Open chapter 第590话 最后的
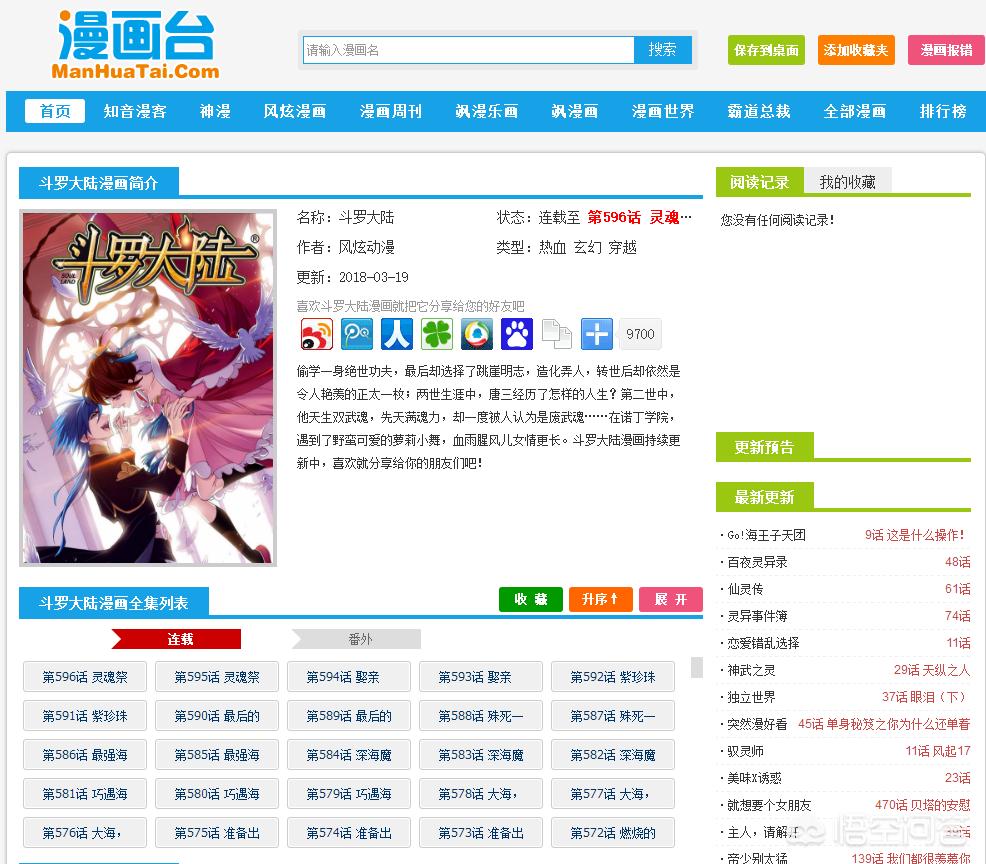This screenshot has height=864, width=986. [217, 716]
